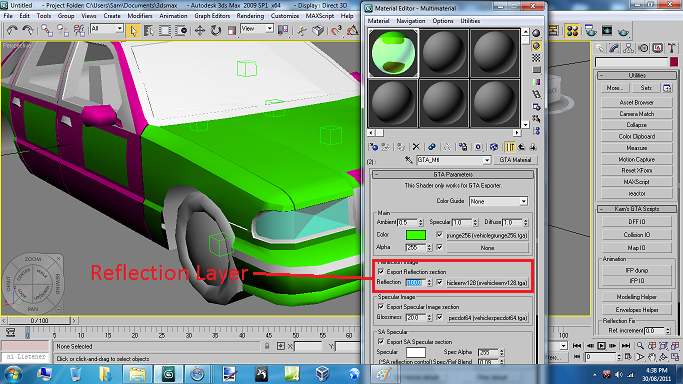Viewport: 683px width, 384px height.
Task: Open reference coordinate system View dropdown
Action: click(269, 29)
